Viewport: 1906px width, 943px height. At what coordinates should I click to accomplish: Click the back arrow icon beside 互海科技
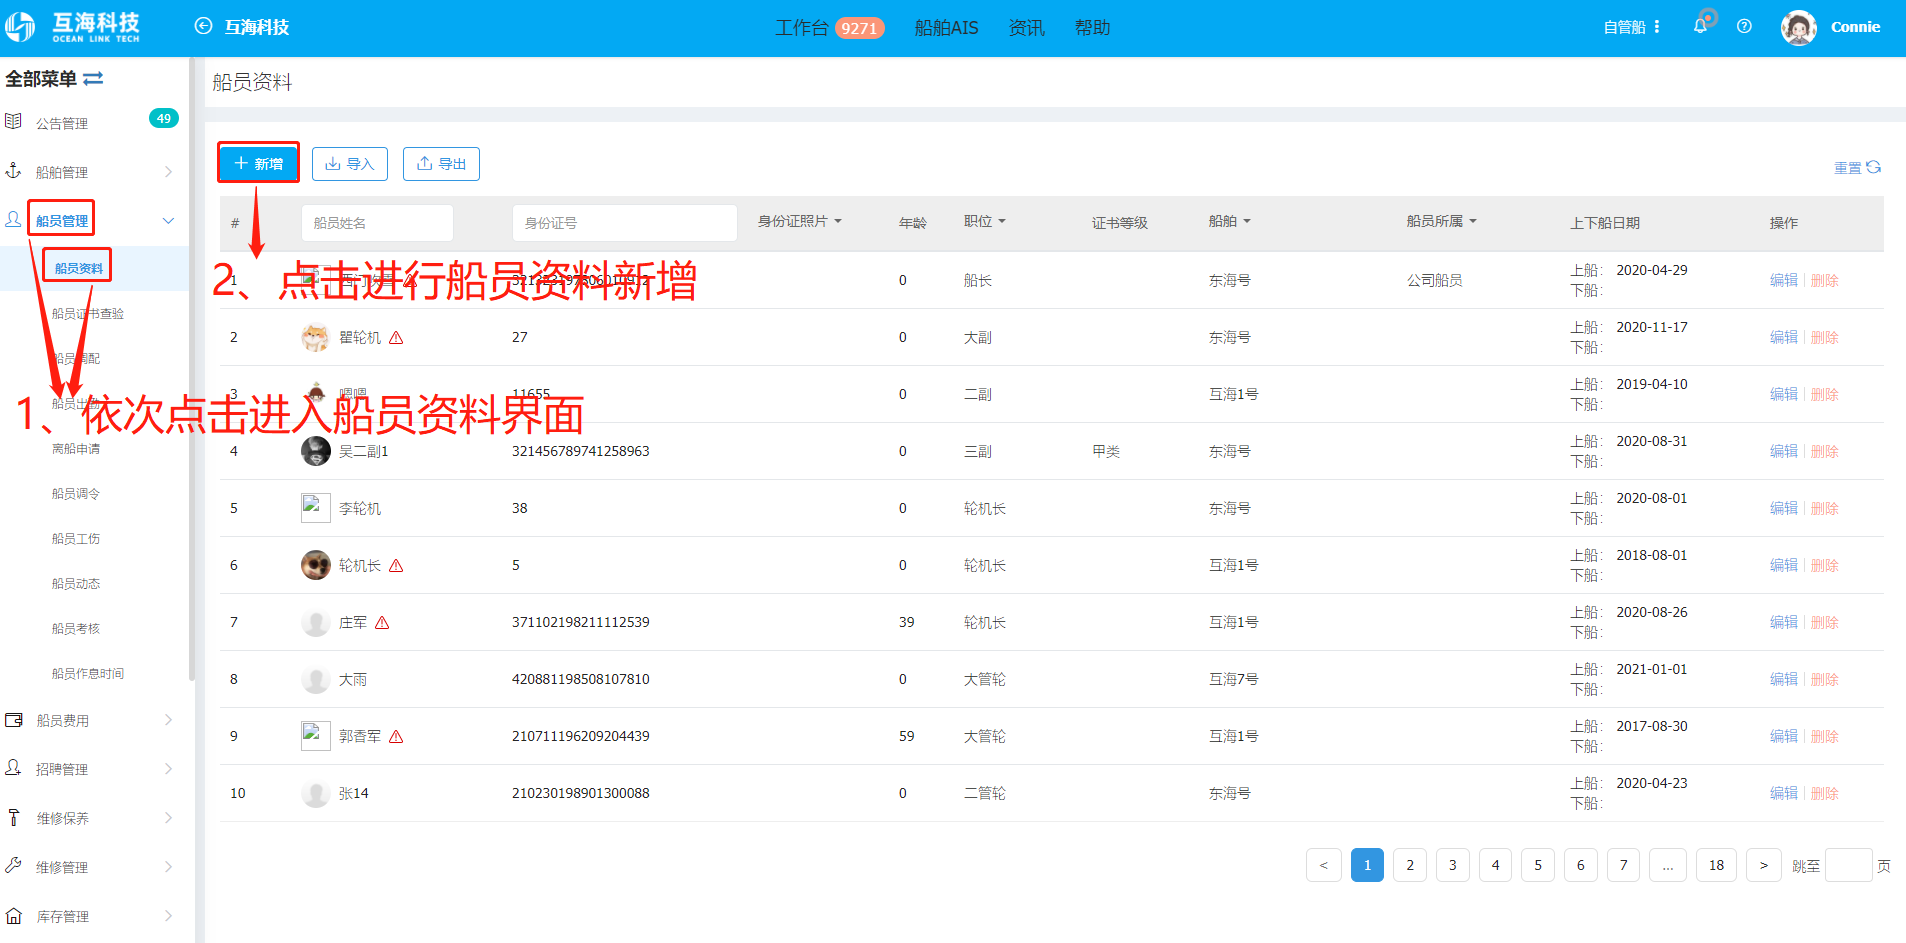coord(203,27)
